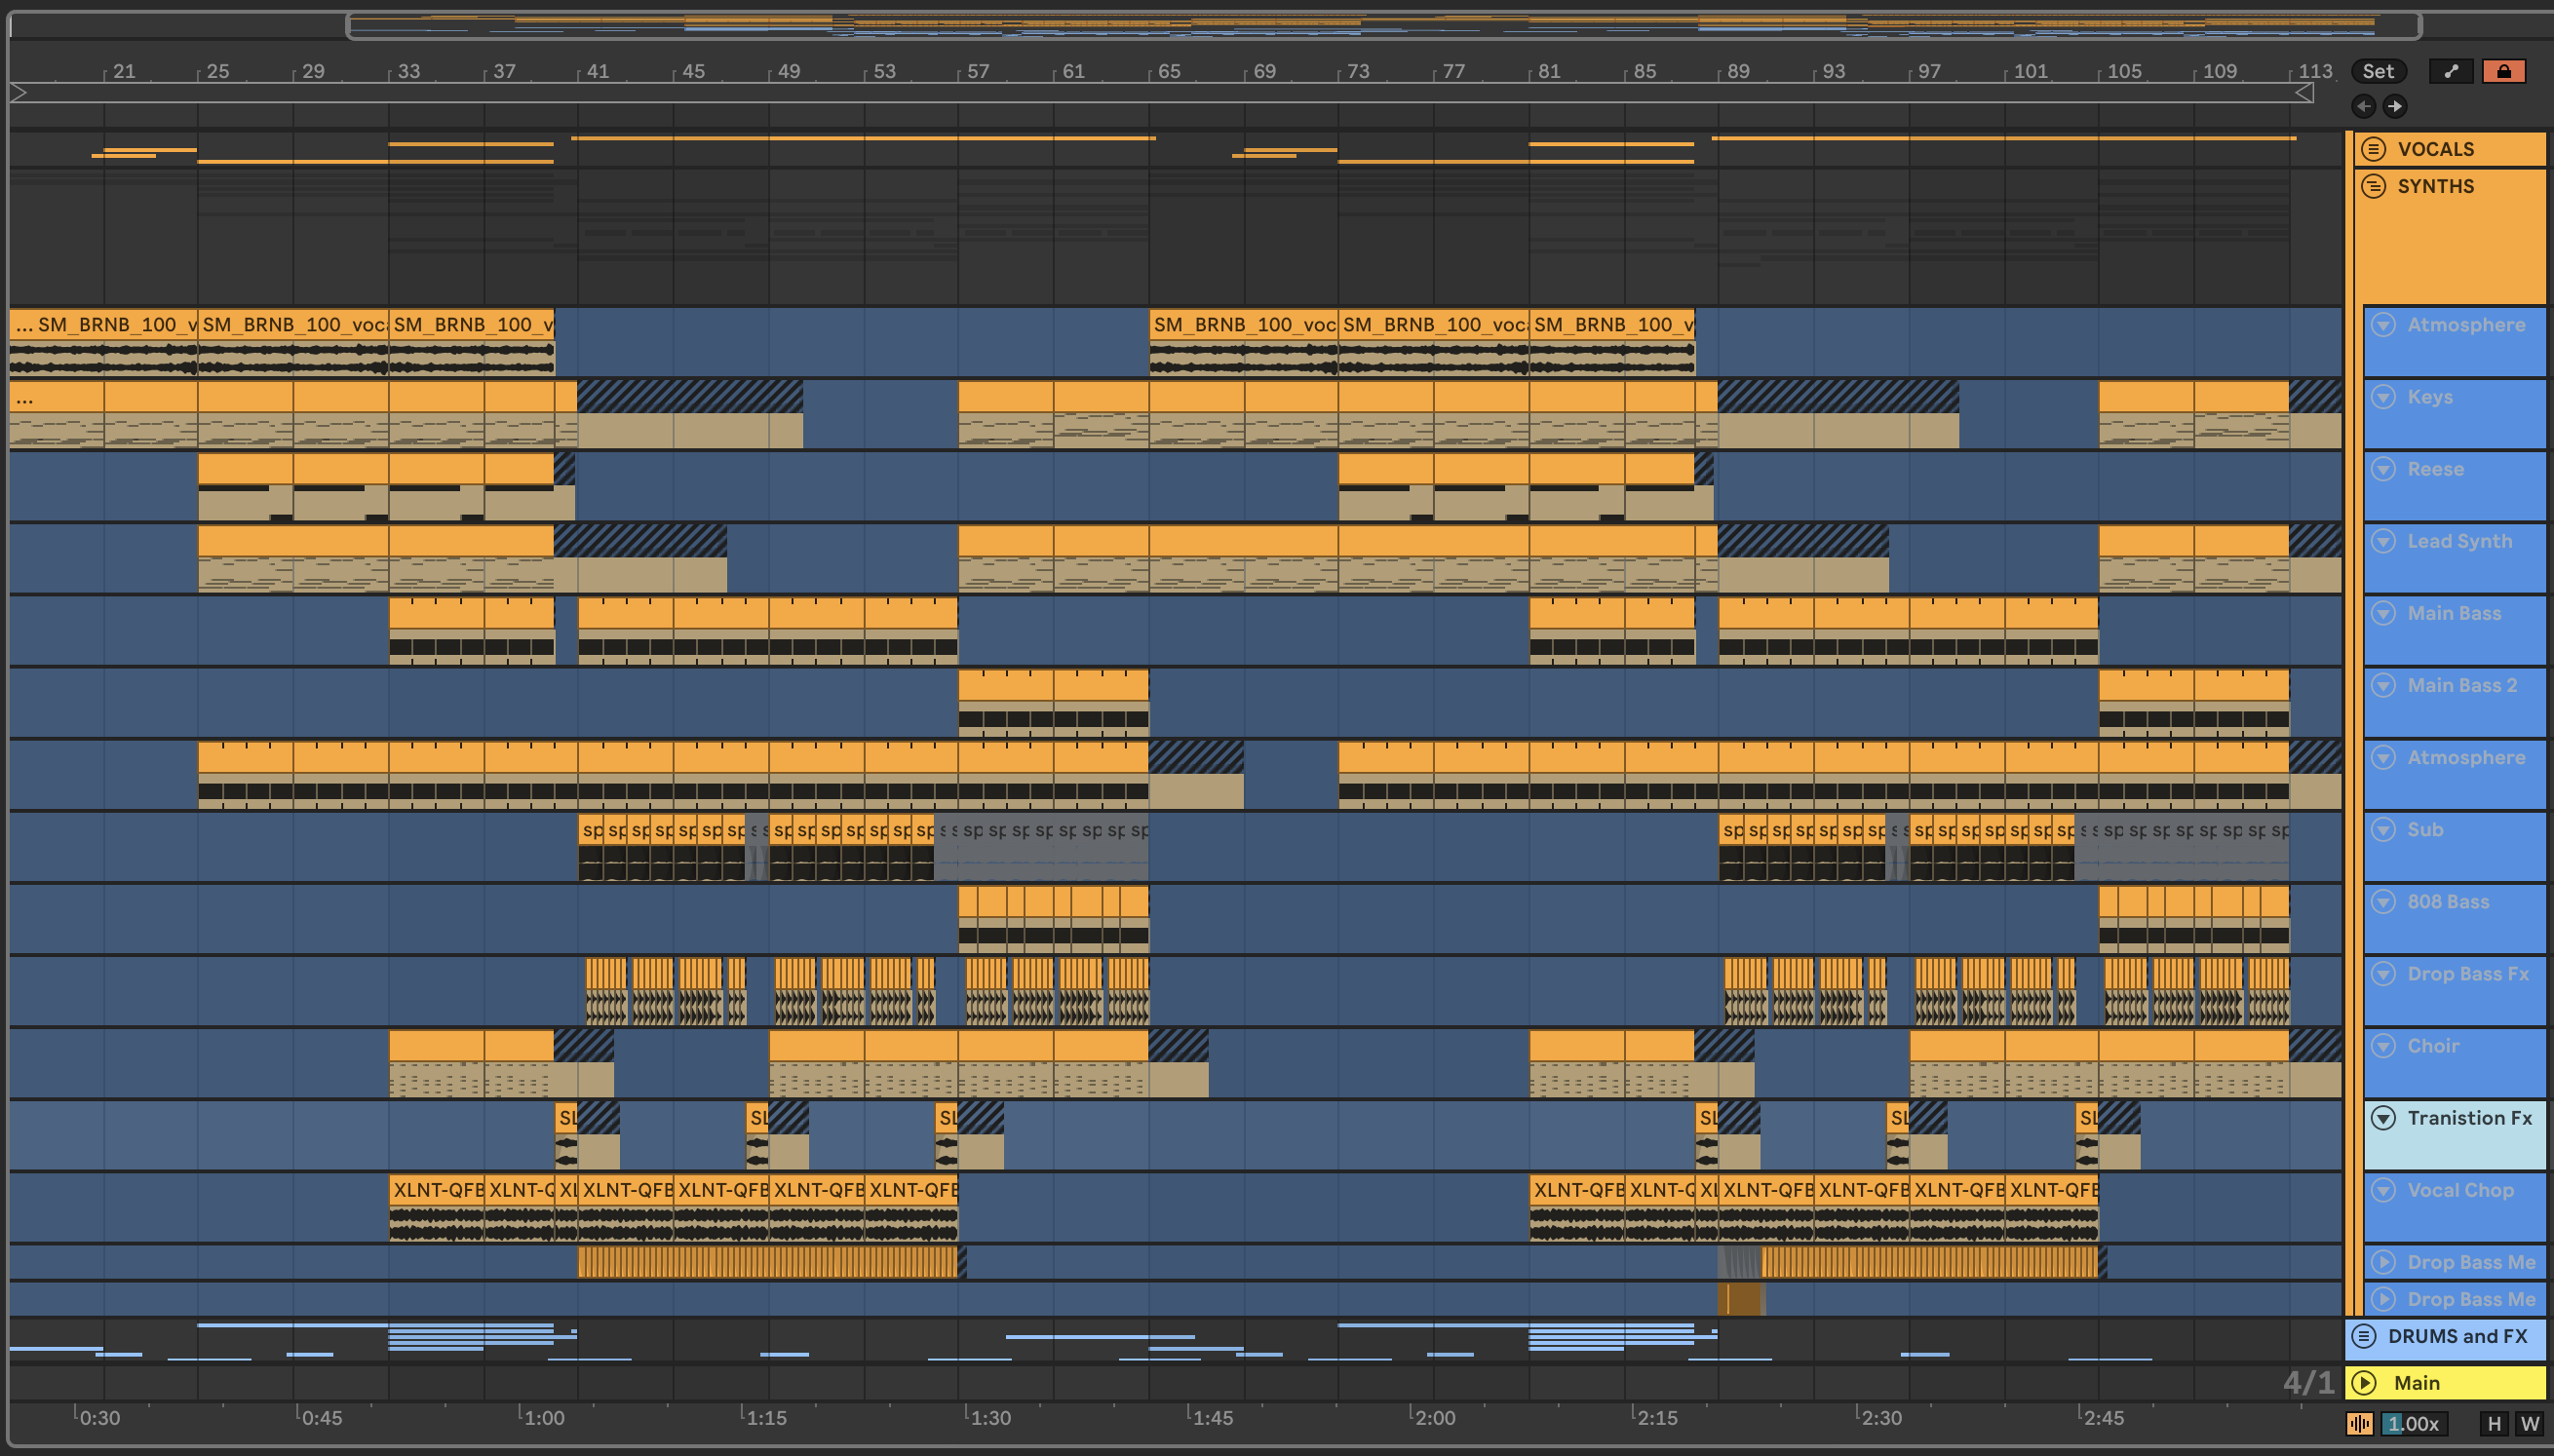Unfold the Main track triangle icon

coord(2364,1383)
